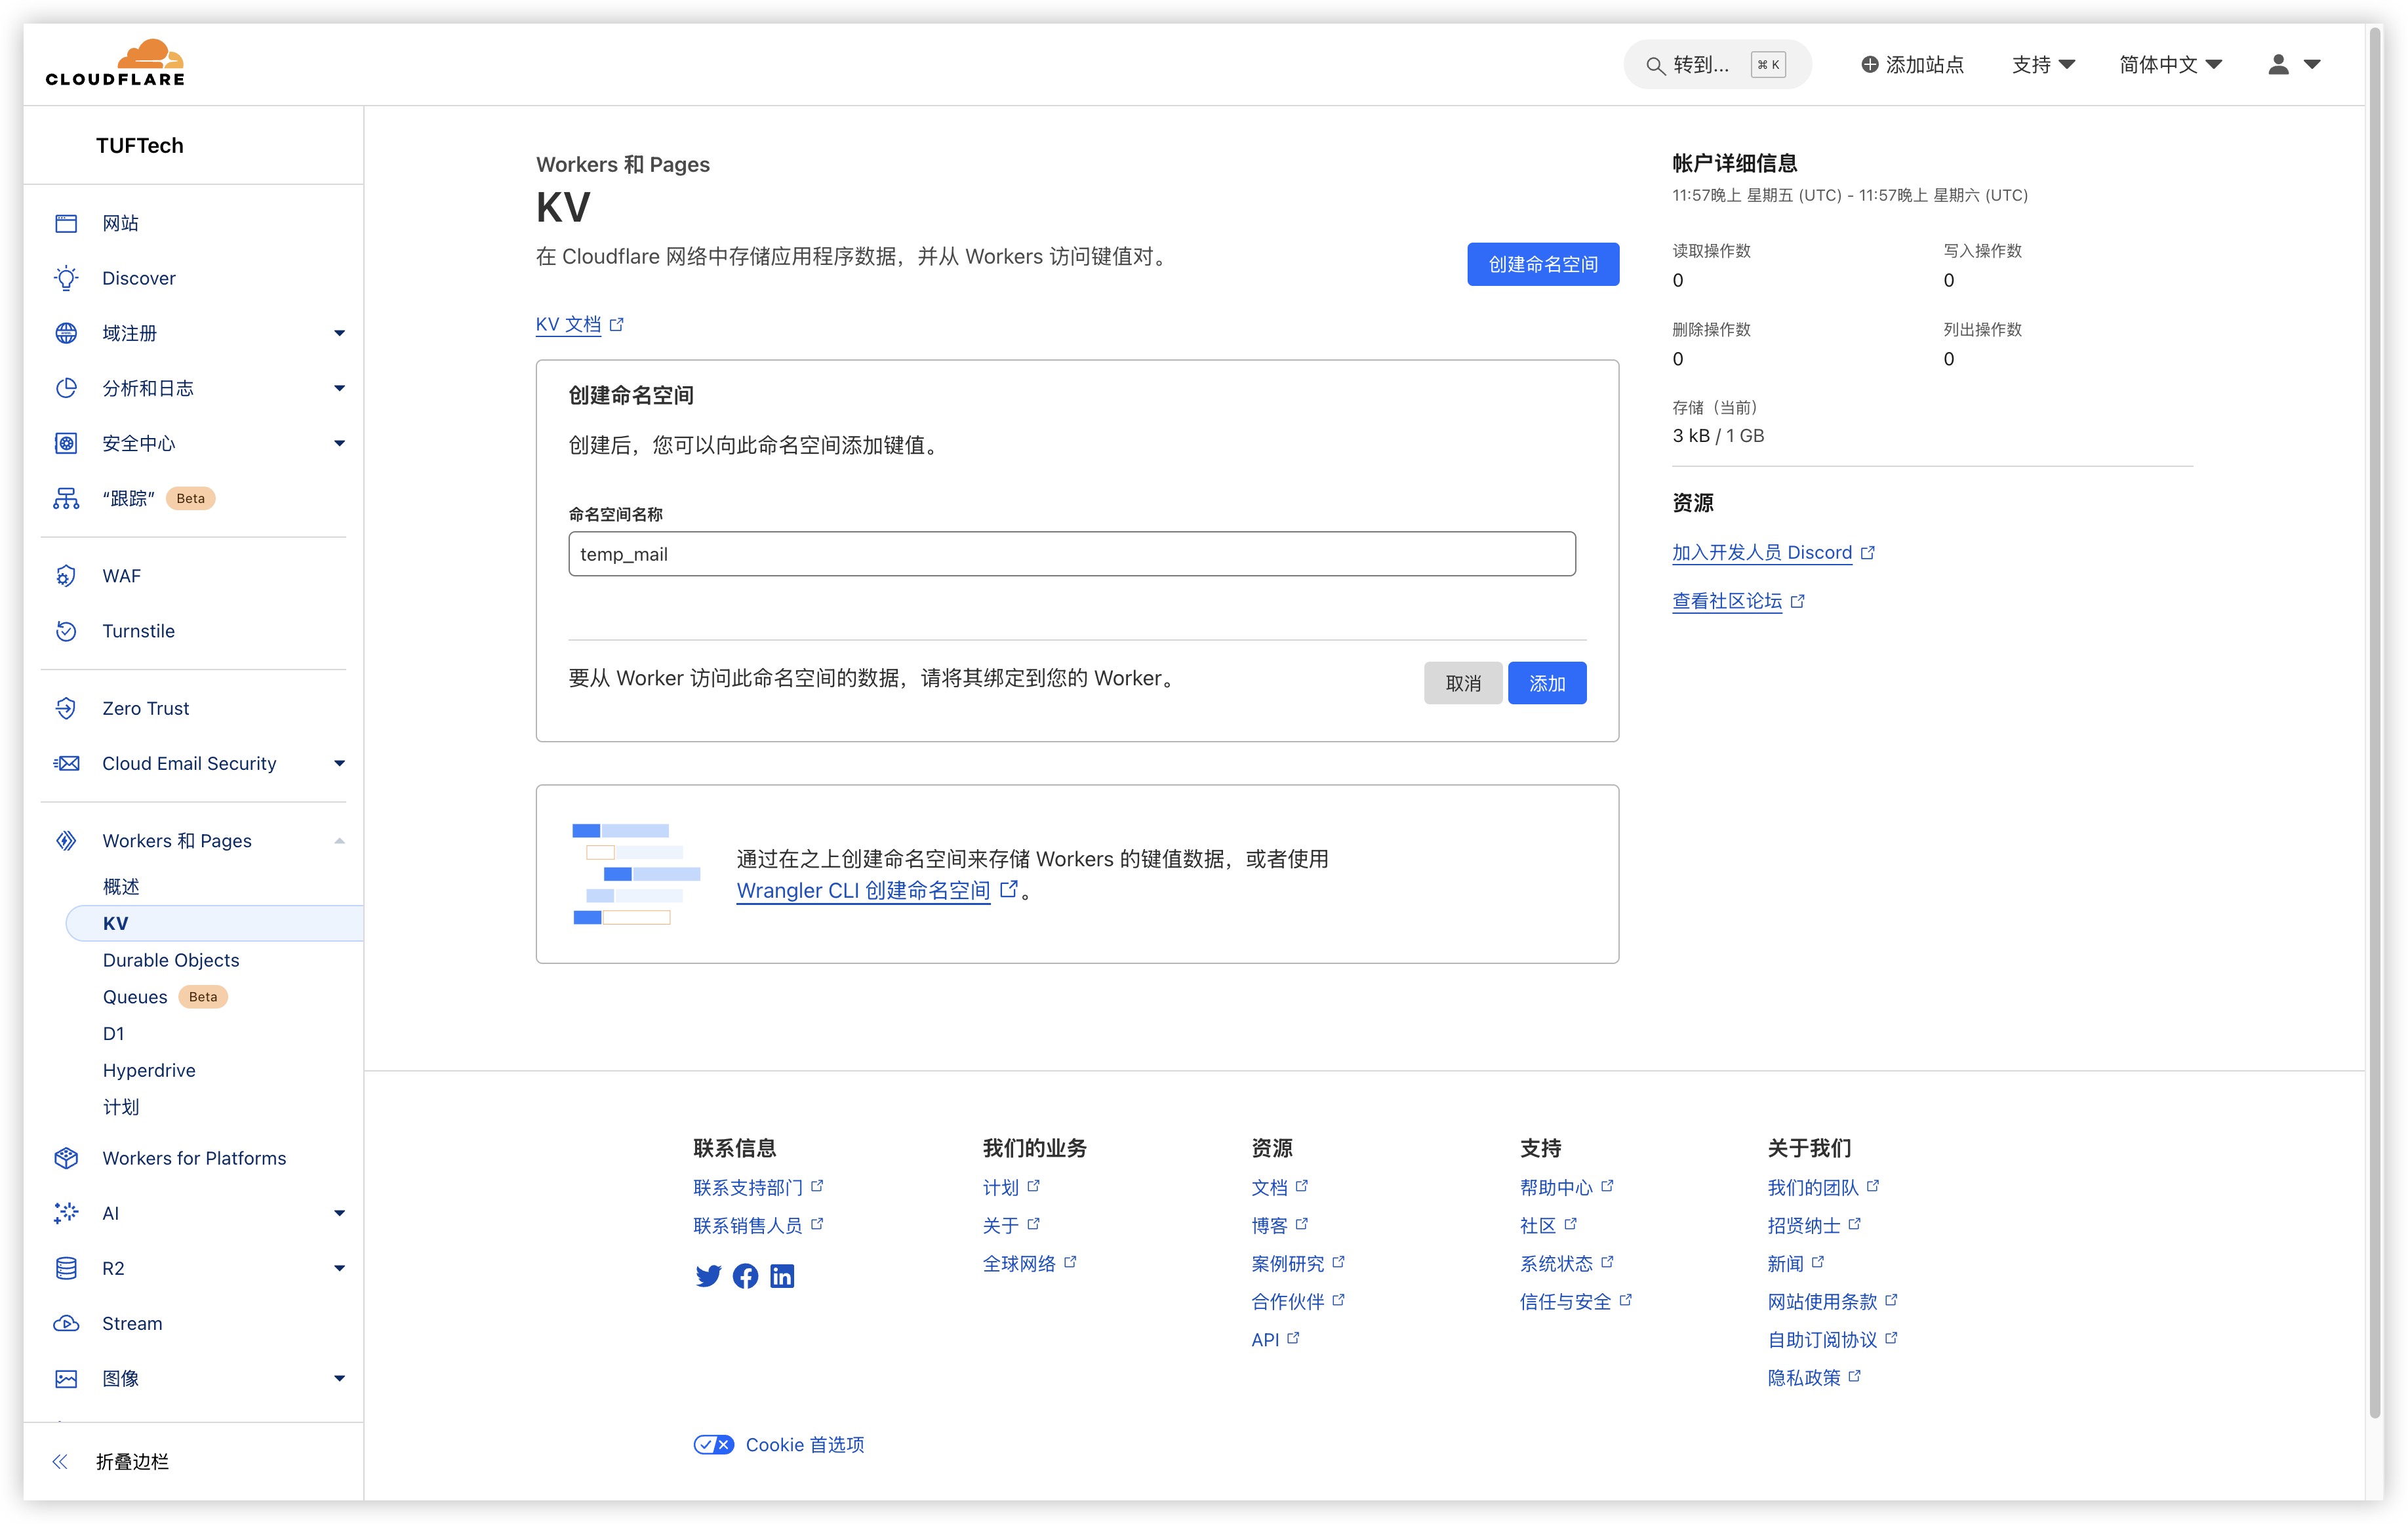Viewport: 2408px width, 1524px height.
Task: Click the Cloudflare logo
Action: pos(115,62)
